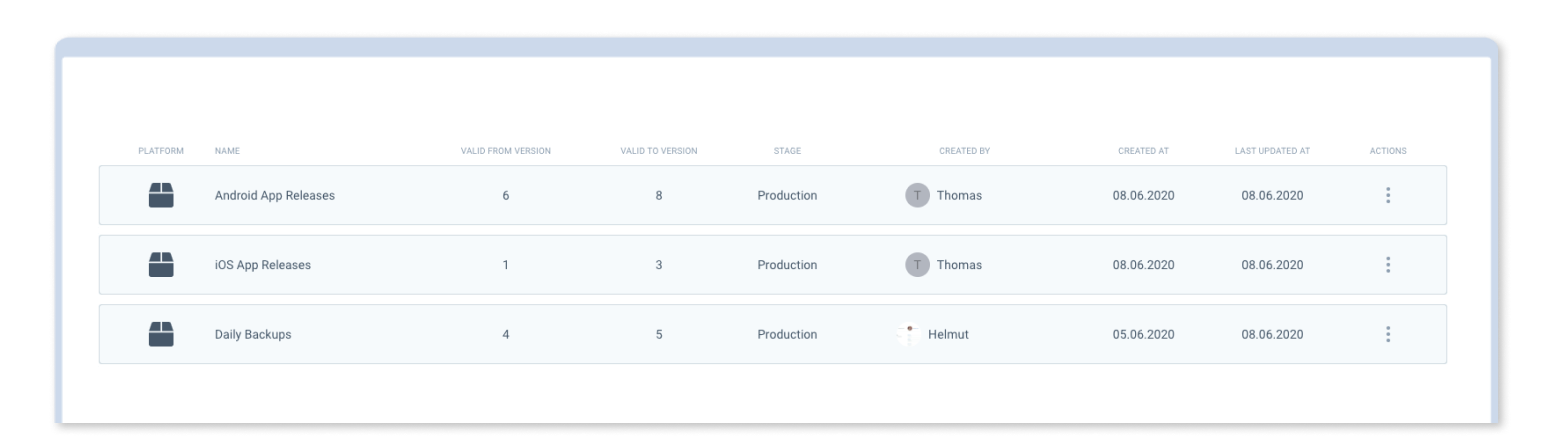Sort by Valid From Version header
Screen dimensions: 1548x437
coord(505,151)
